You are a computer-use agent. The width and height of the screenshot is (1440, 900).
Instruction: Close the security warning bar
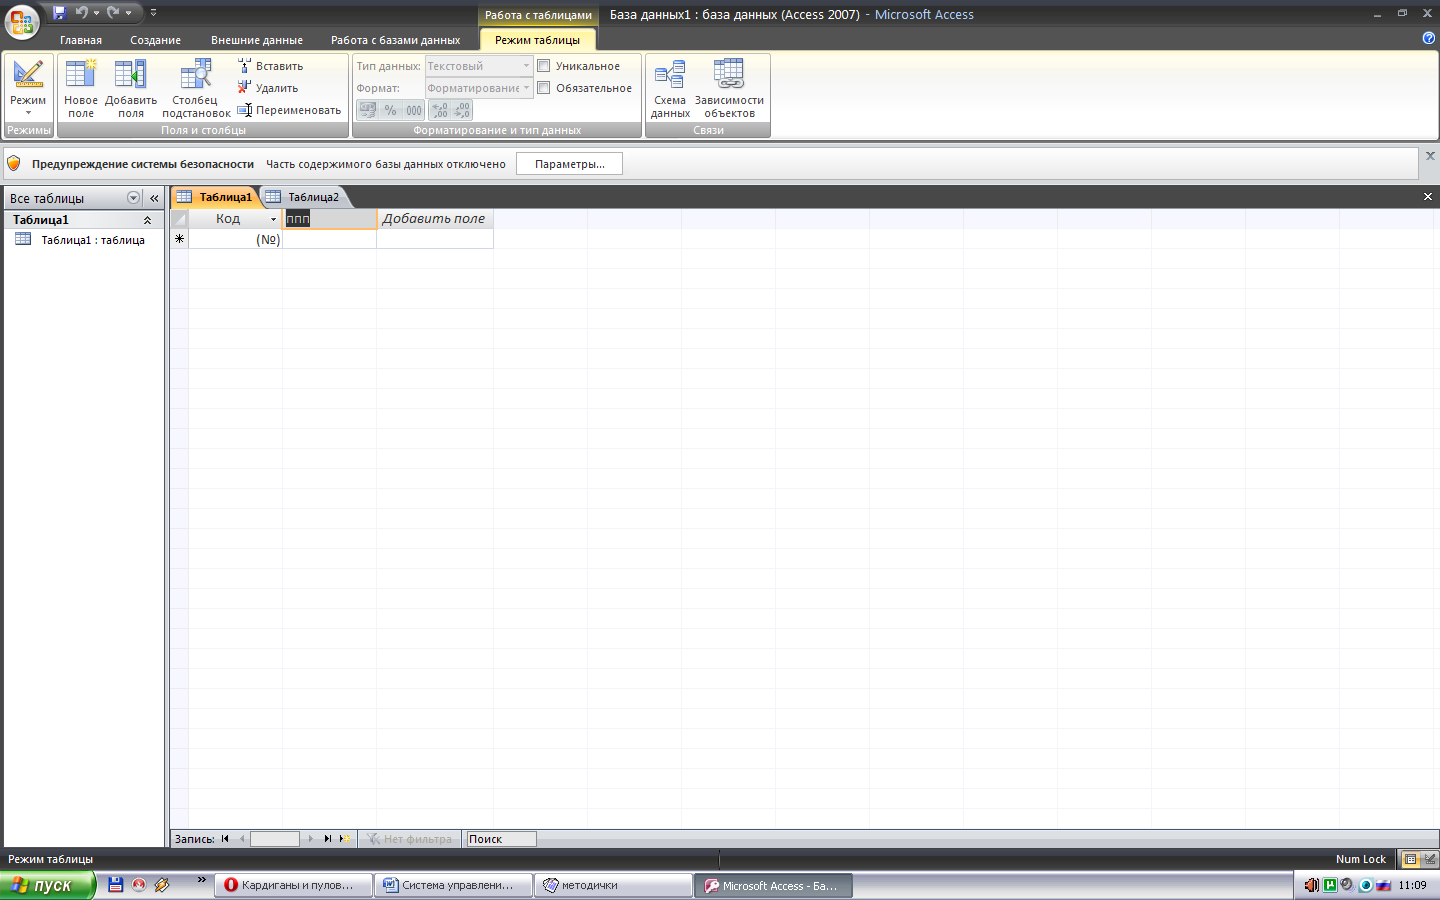click(x=1430, y=156)
